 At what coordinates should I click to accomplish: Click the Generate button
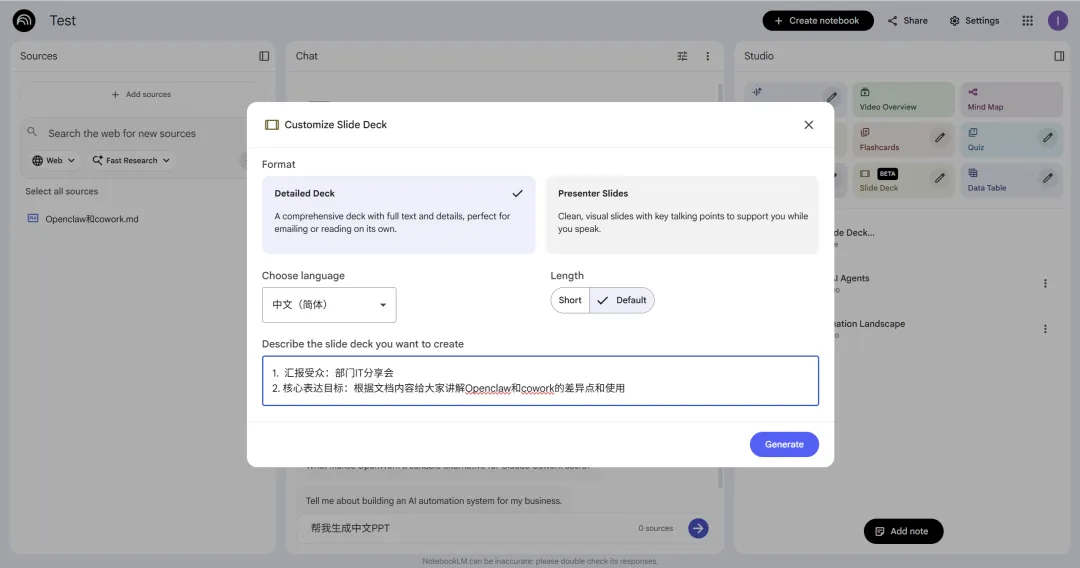point(784,444)
